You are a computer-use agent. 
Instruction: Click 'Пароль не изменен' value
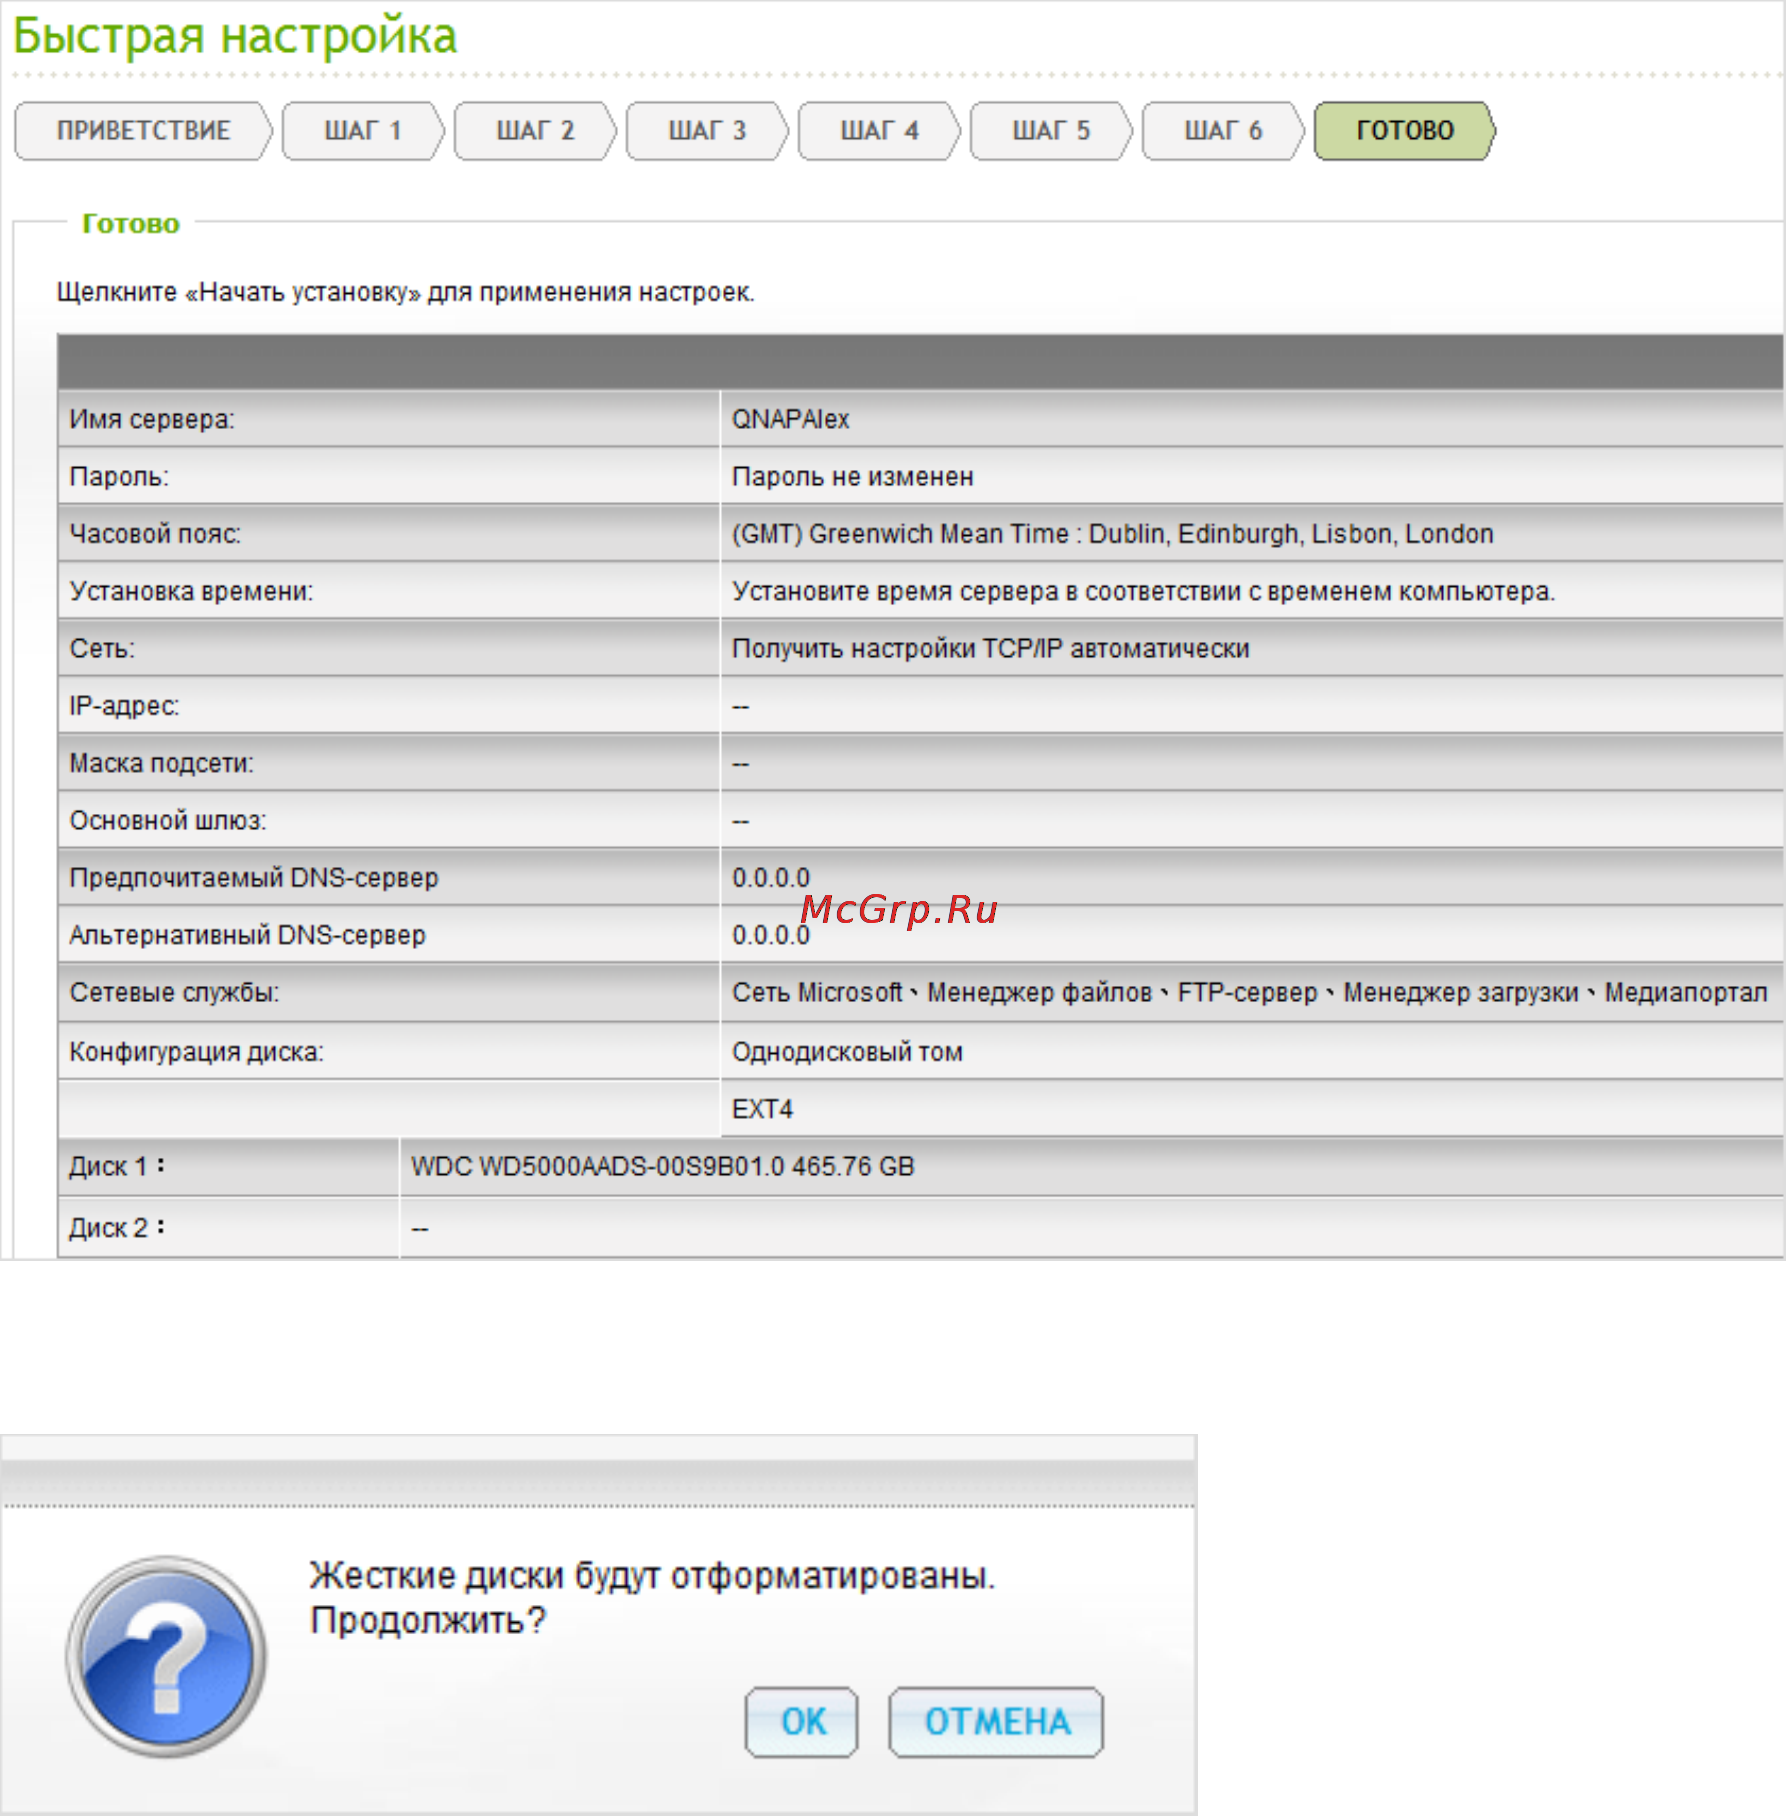coord(852,477)
